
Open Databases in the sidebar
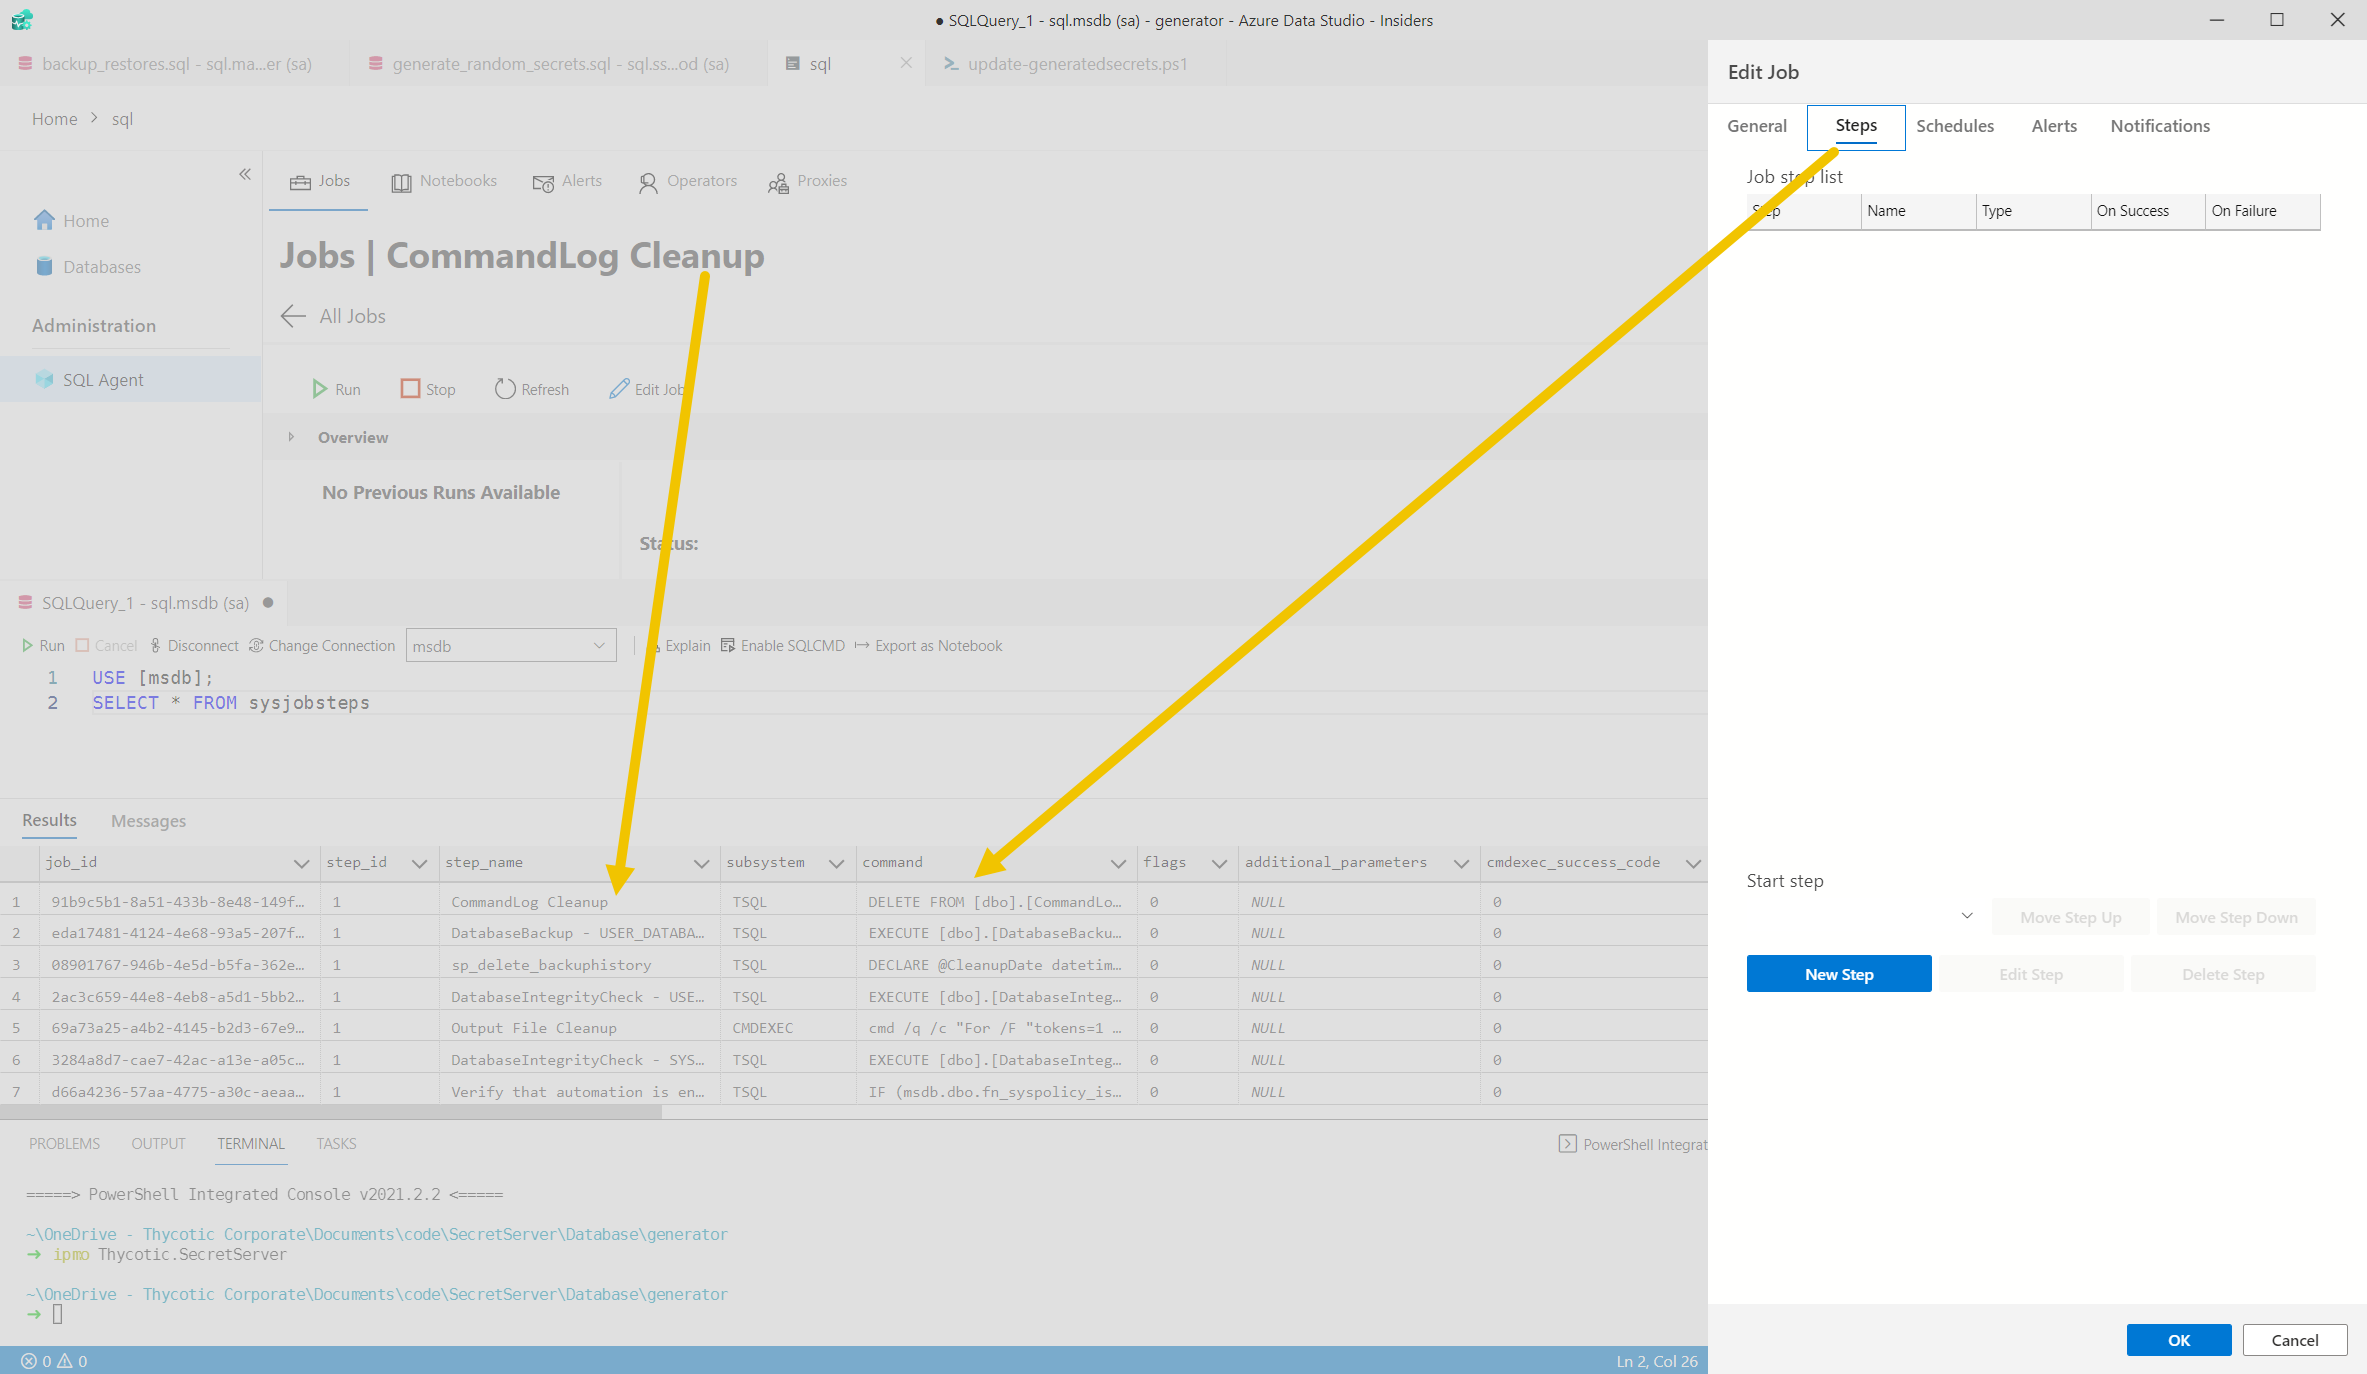(x=101, y=267)
